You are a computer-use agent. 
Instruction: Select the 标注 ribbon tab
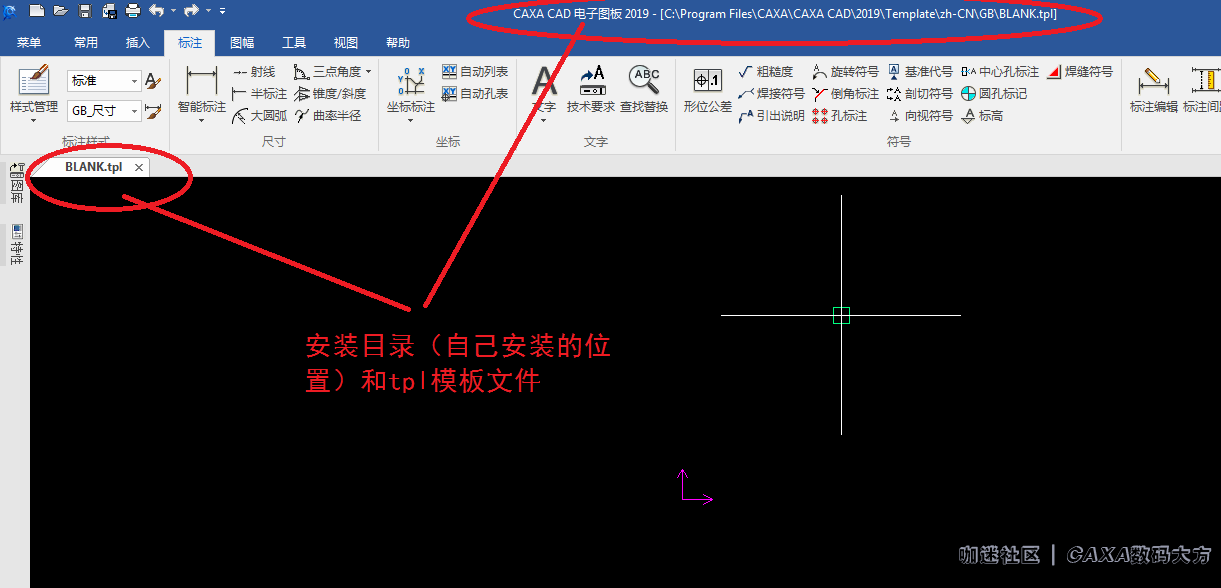click(x=190, y=43)
